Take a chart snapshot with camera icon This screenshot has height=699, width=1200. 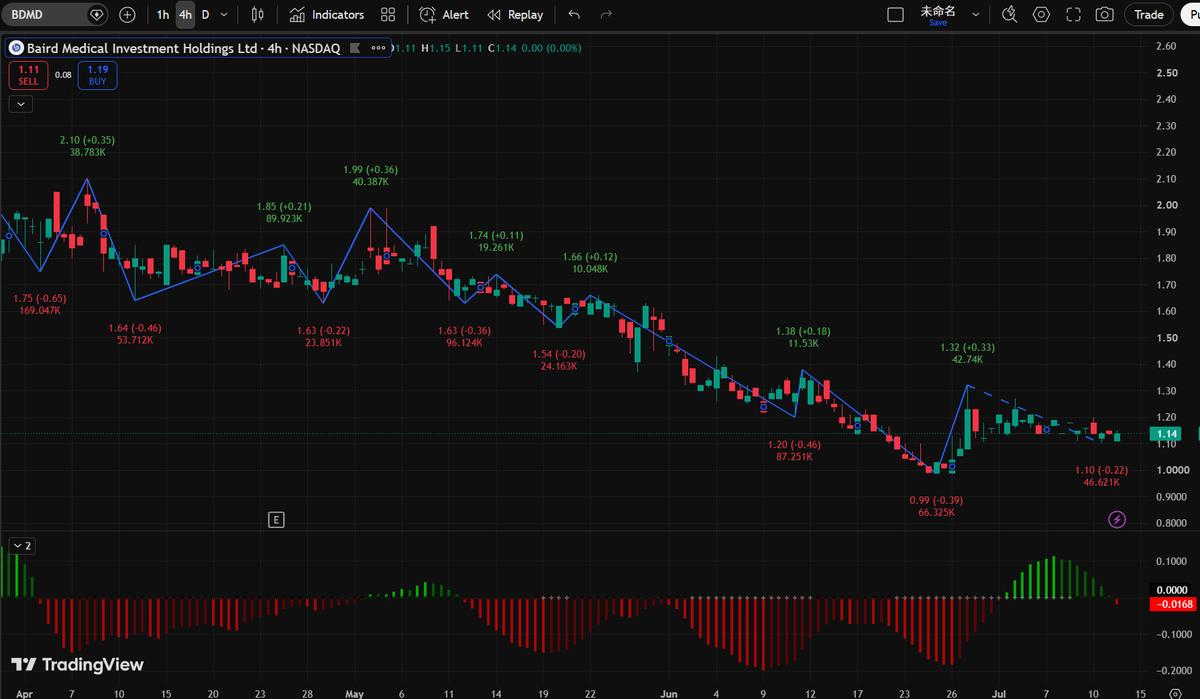pyautogui.click(x=1105, y=15)
